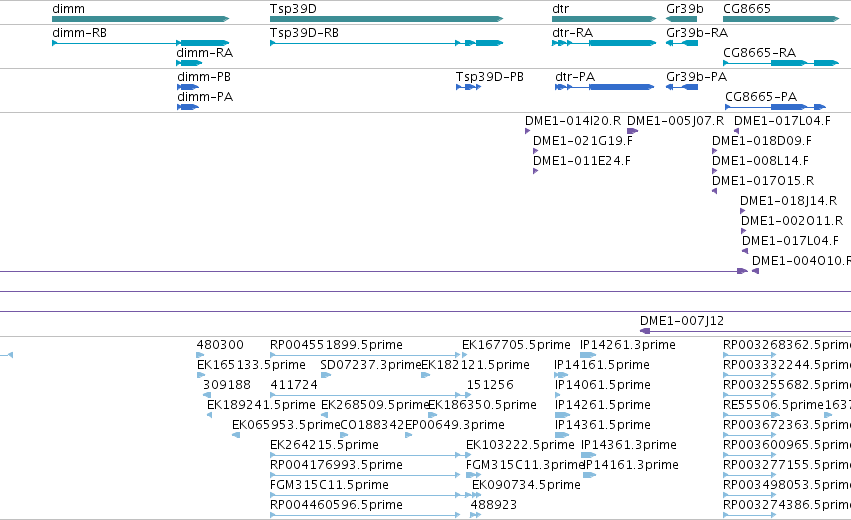Click the EK167705.5prime EST label
This screenshot has width=851, height=520.
point(516,345)
